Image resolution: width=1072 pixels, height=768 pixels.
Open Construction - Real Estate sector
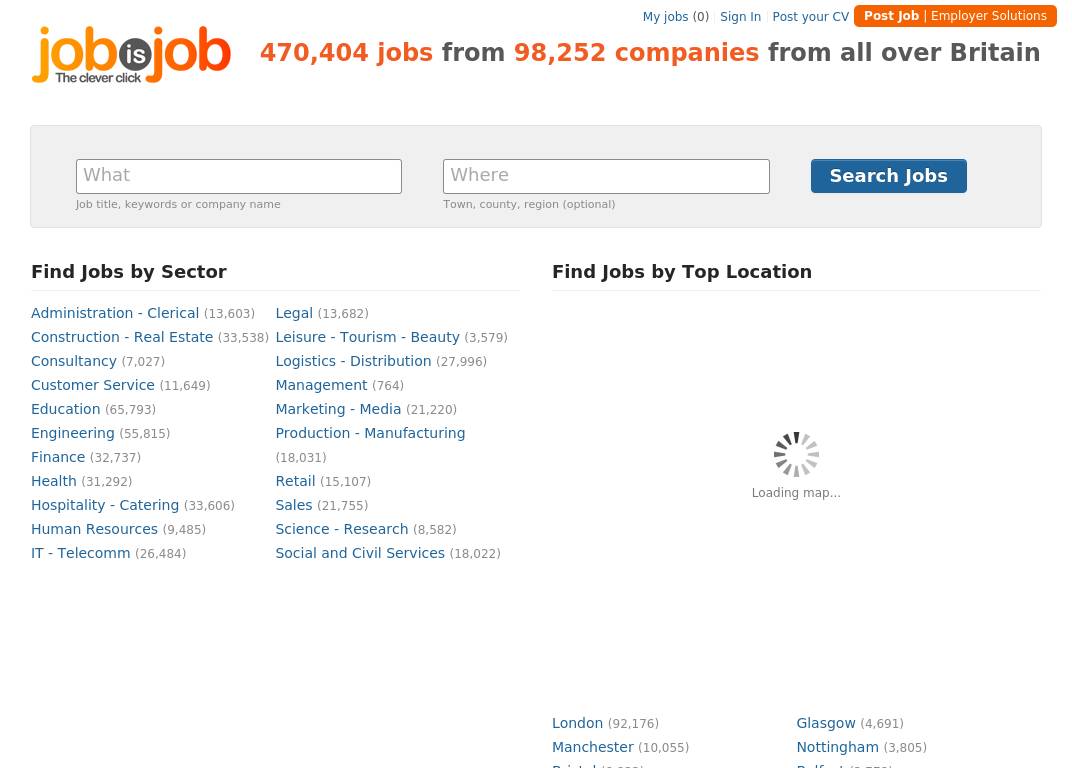122,337
